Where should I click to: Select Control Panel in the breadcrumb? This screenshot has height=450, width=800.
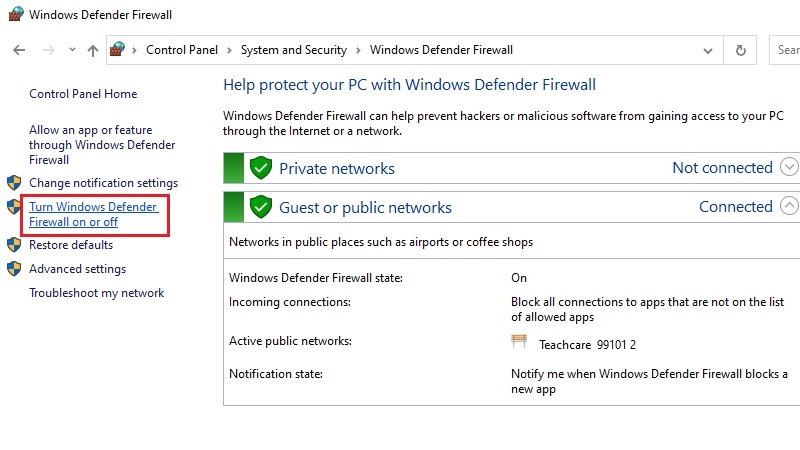(x=181, y=50)
